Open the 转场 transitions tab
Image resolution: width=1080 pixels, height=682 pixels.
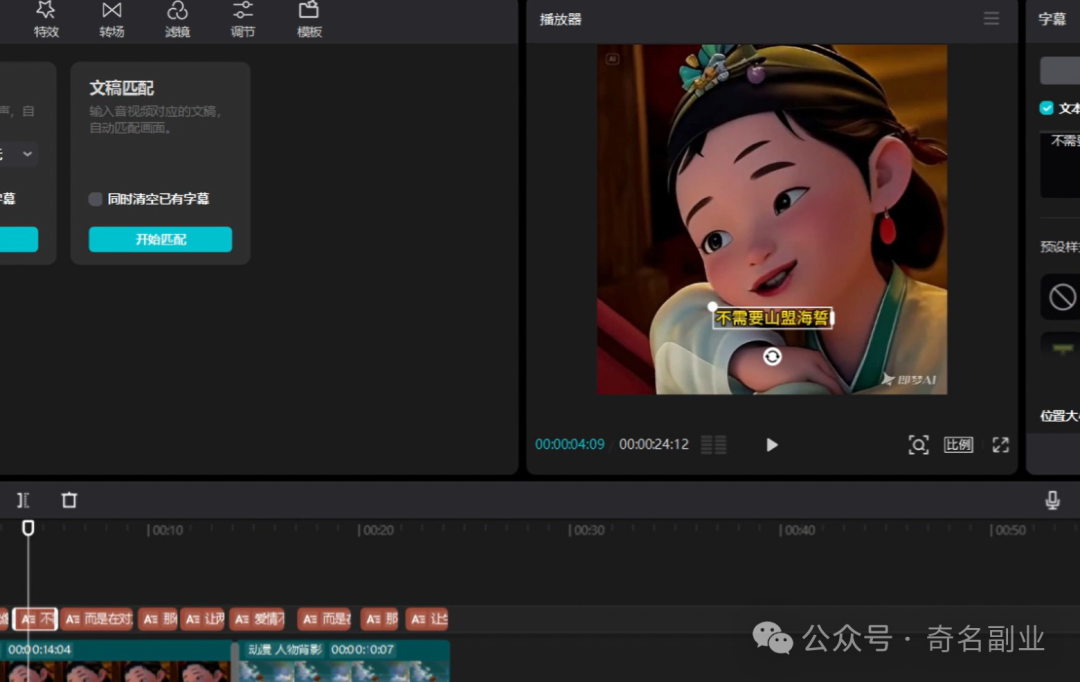coord(112,19)
